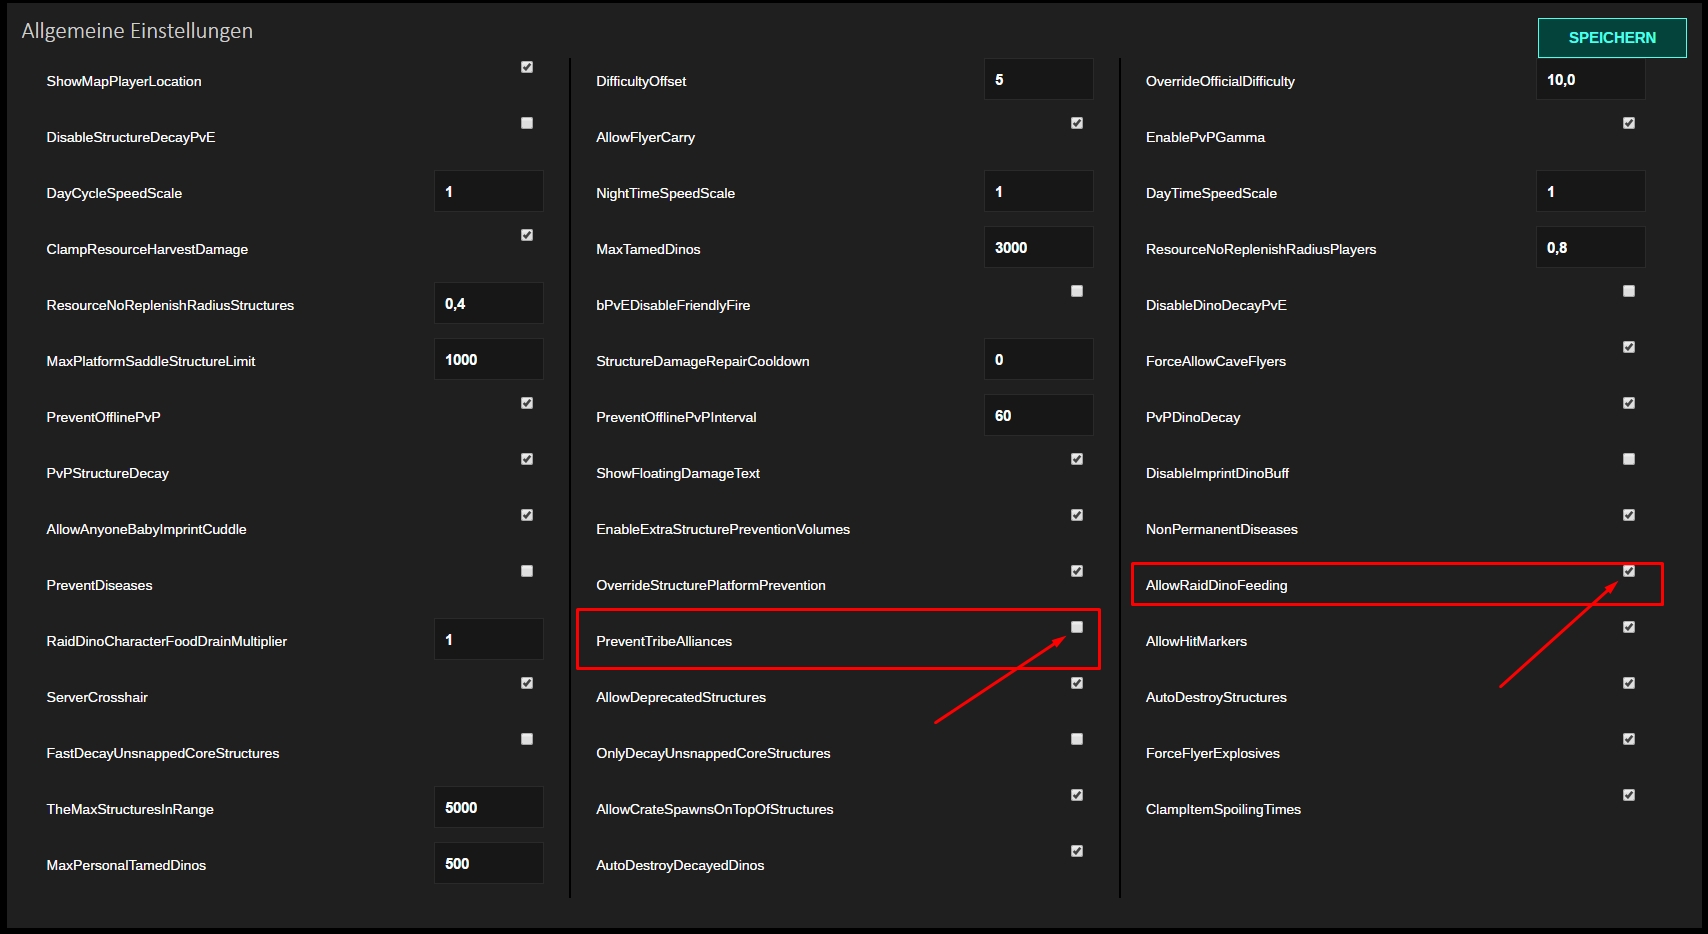Click the DifficultyOffset input field

pyautogui.click(x=1039, y=79)
